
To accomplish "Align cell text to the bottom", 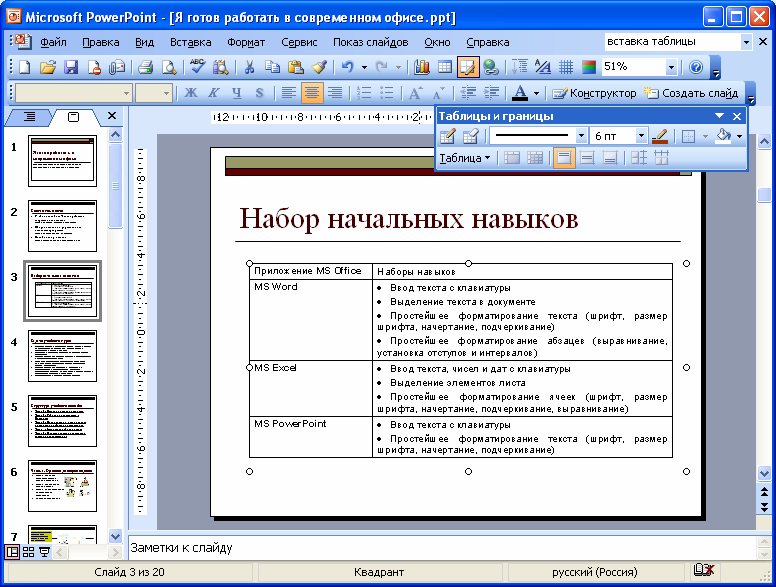I will (x=610, y=158).
